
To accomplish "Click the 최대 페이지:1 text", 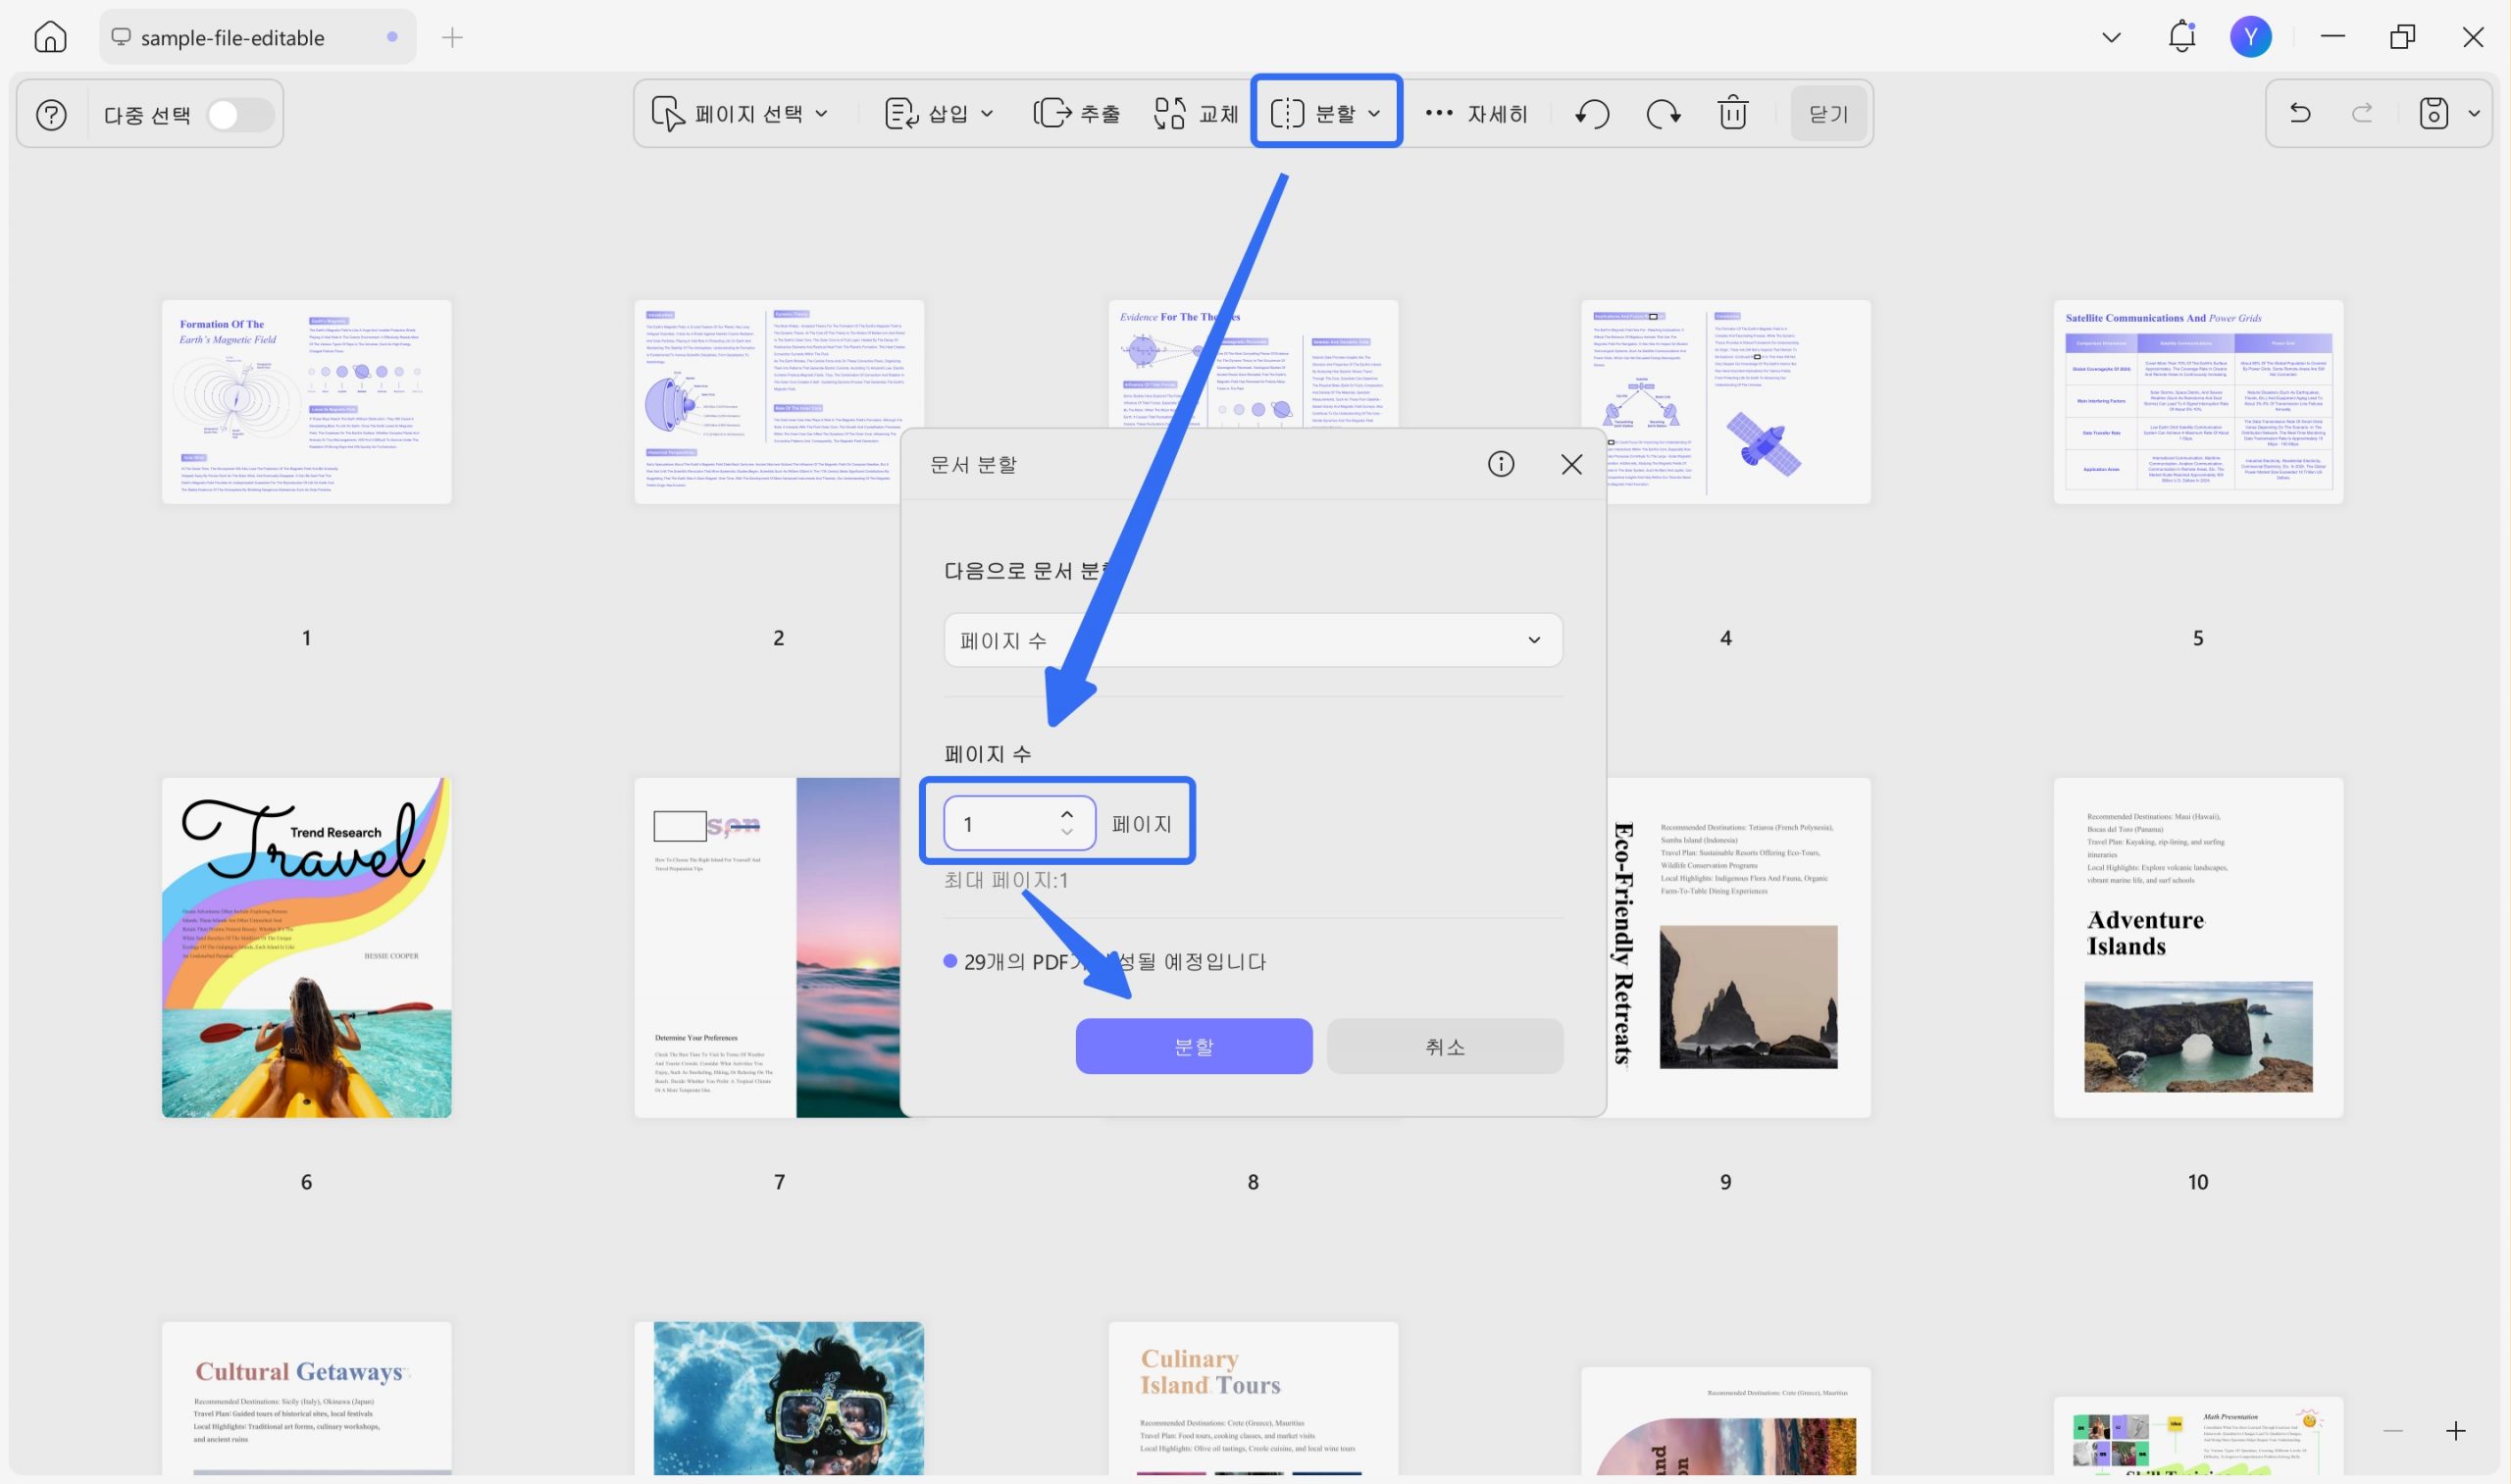I will tap(1006, 880).
